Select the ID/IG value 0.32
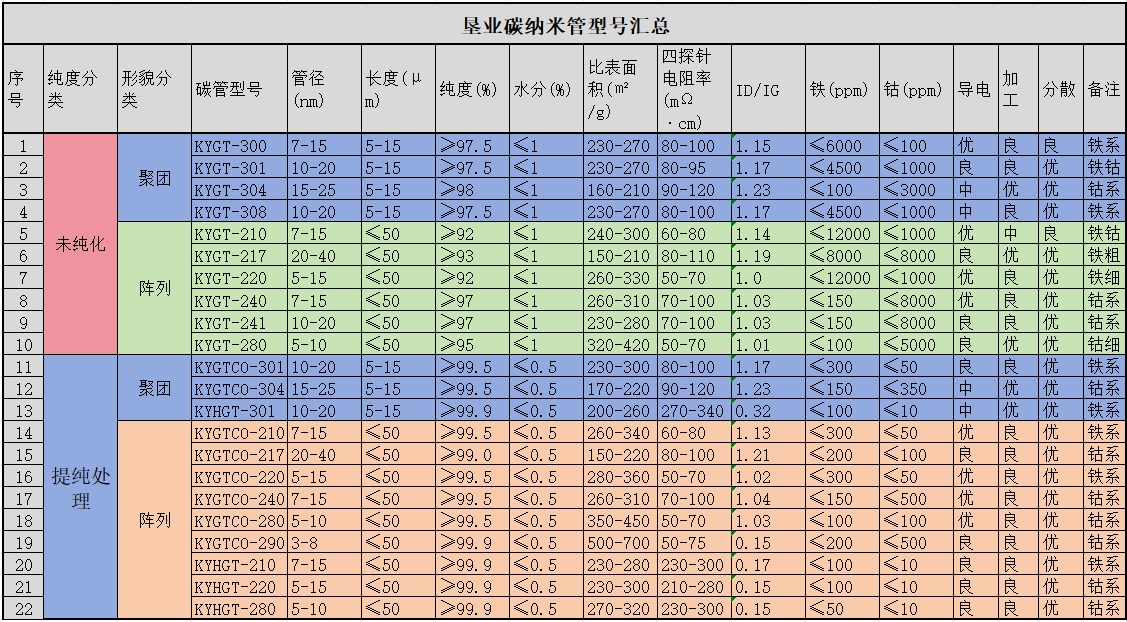This screenshot has width=1127, height=622. pos(768,411)
